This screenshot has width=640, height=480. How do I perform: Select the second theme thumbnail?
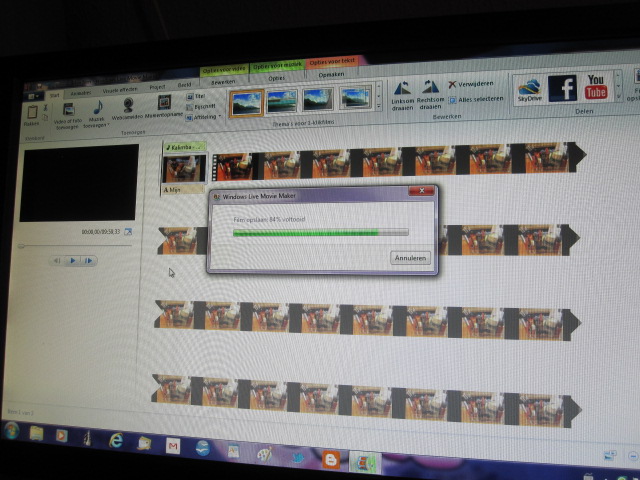(282, 102)
